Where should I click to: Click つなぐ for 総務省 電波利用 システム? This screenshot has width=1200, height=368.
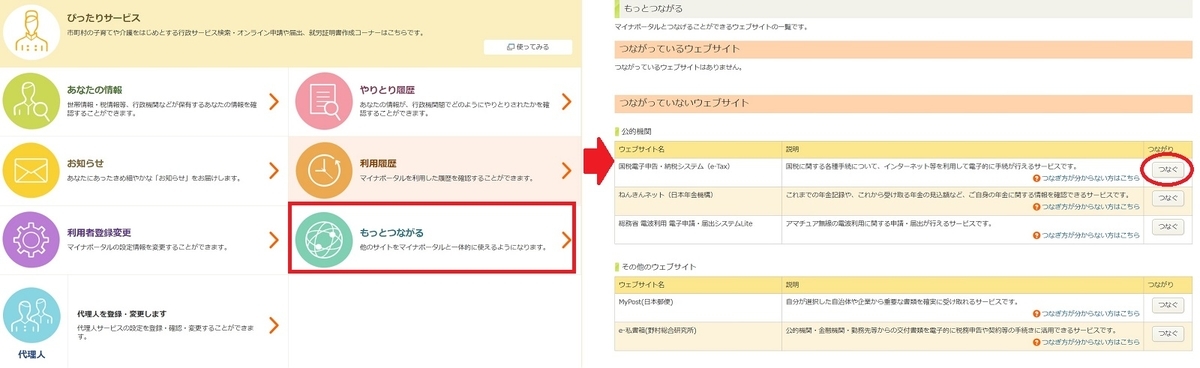pyautogui.click(x=1167, y=228)
